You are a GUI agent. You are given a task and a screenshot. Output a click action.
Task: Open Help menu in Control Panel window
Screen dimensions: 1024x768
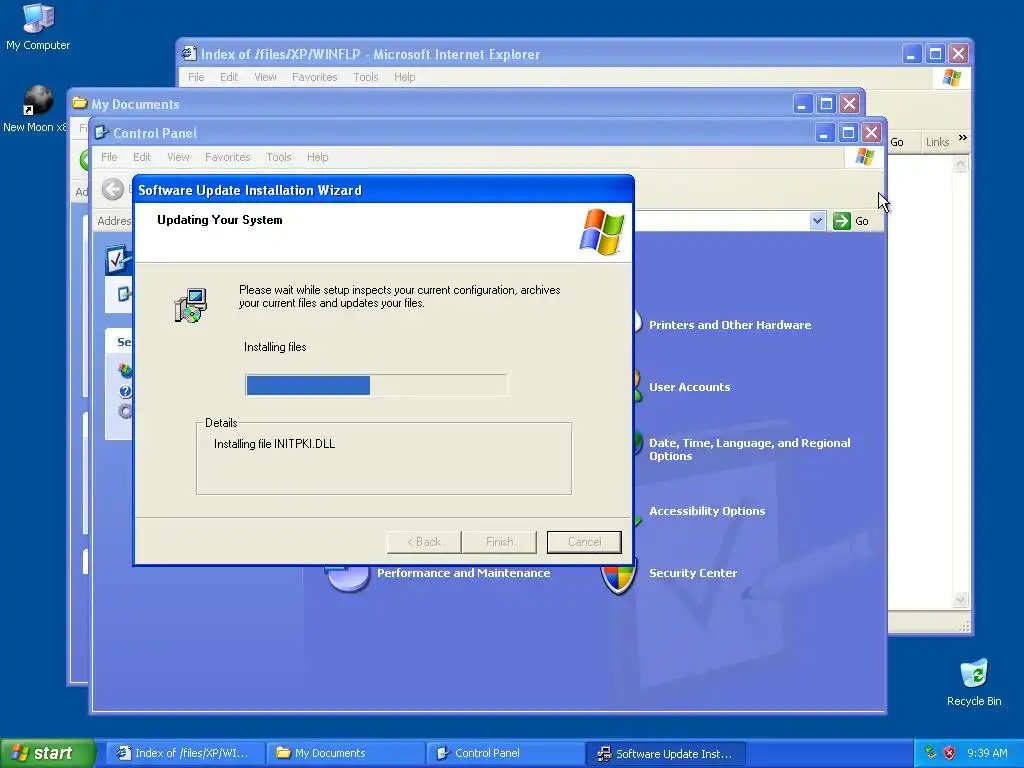pos(317,157)
